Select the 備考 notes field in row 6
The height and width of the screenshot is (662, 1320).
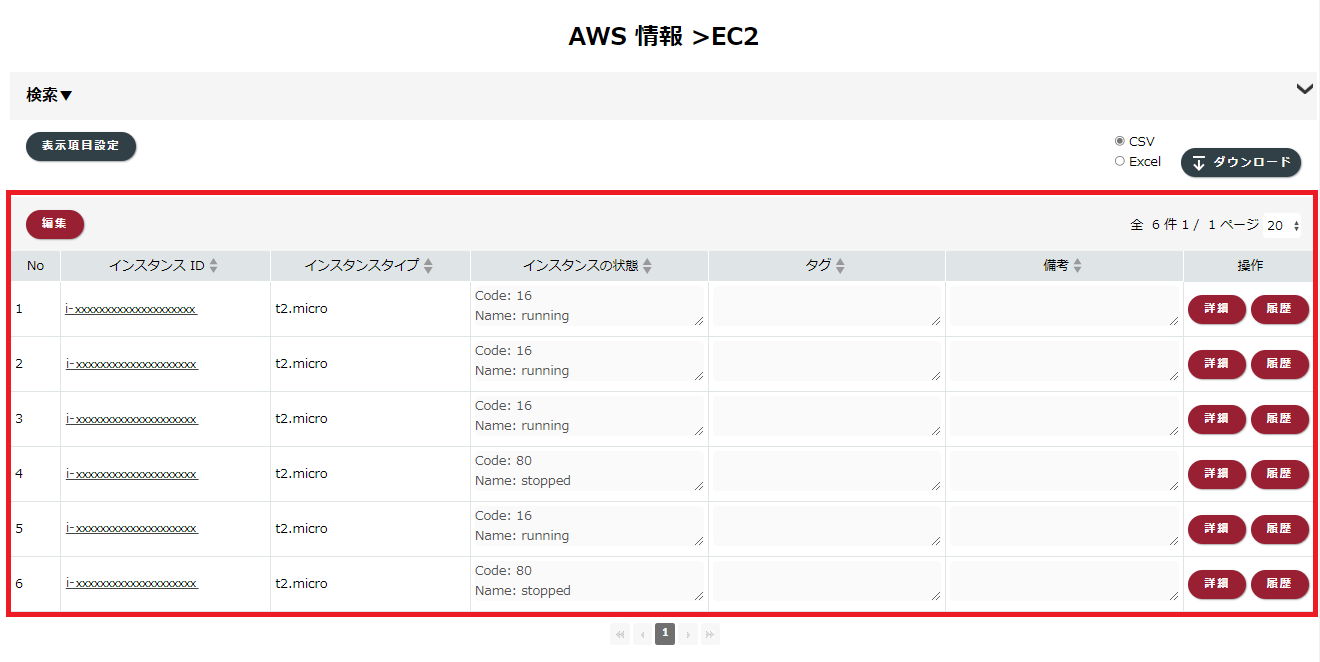pos(1065,581)
